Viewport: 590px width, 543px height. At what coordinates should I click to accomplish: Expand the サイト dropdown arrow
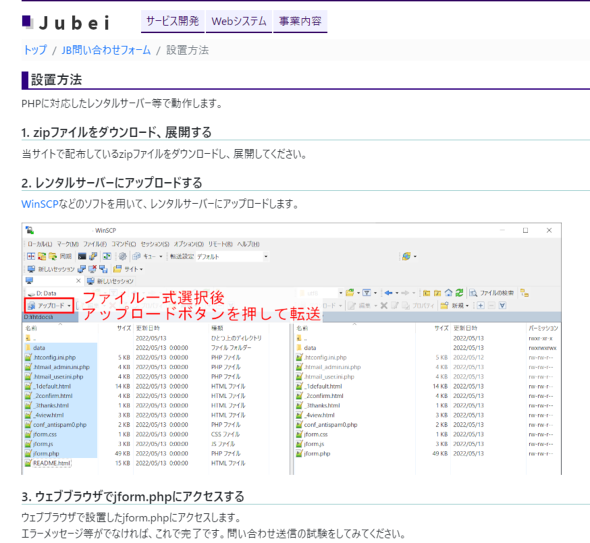(x=141, y=269)
